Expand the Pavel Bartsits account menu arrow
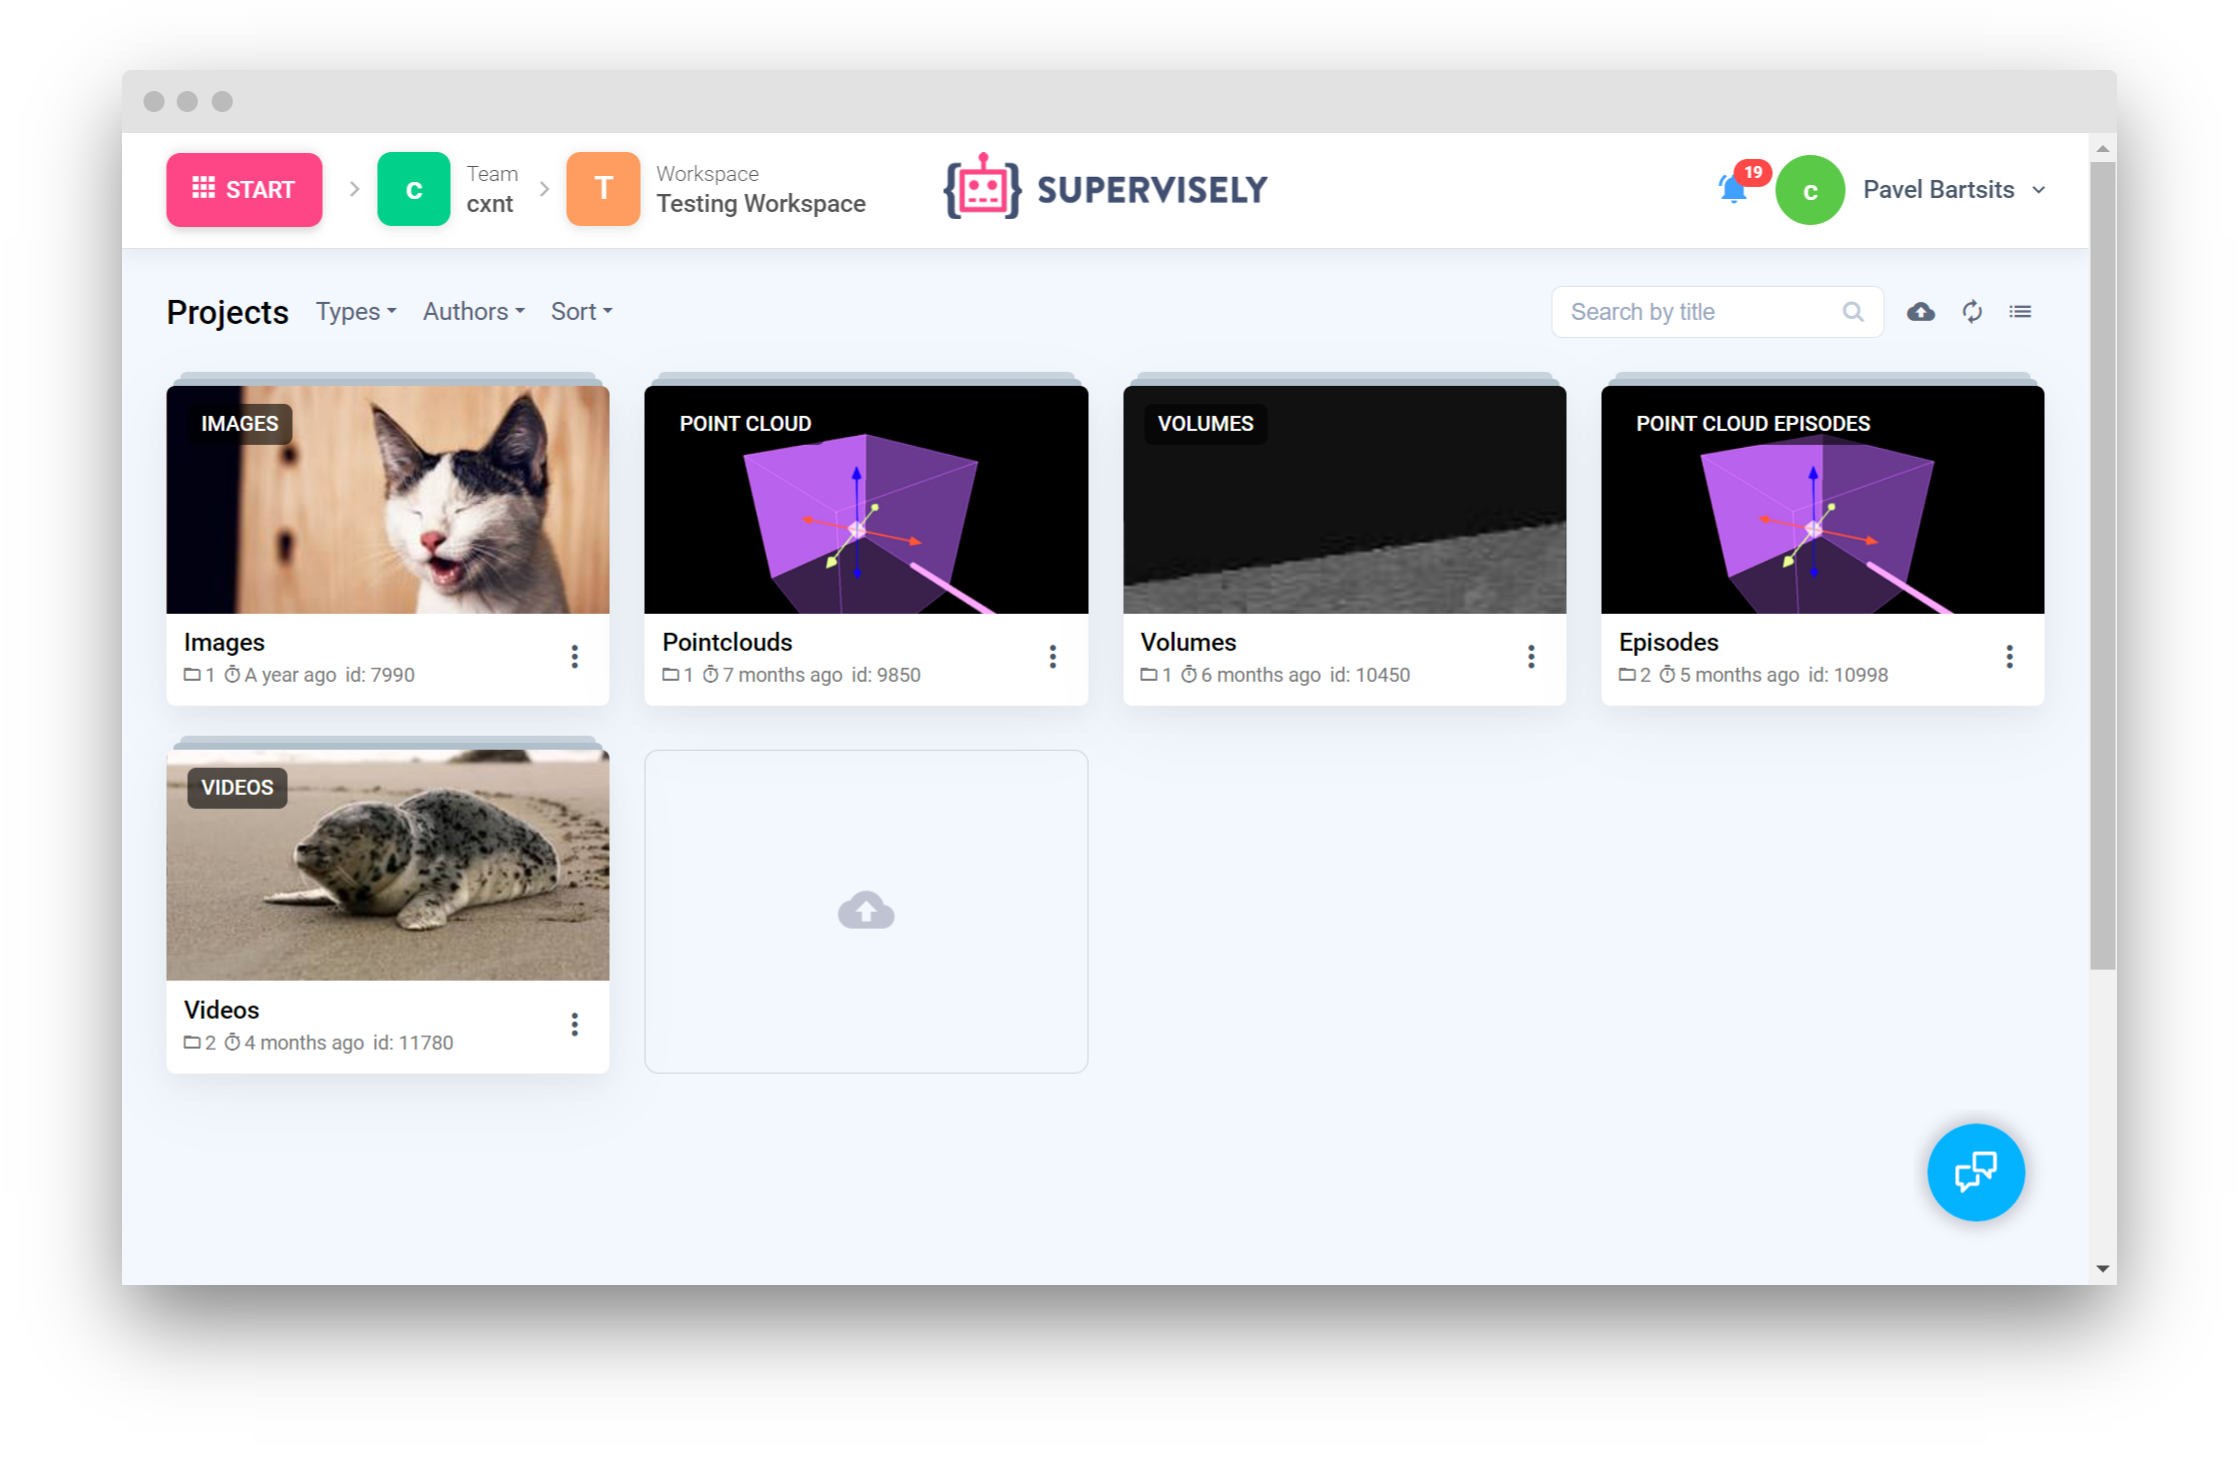 point(2039,190)
